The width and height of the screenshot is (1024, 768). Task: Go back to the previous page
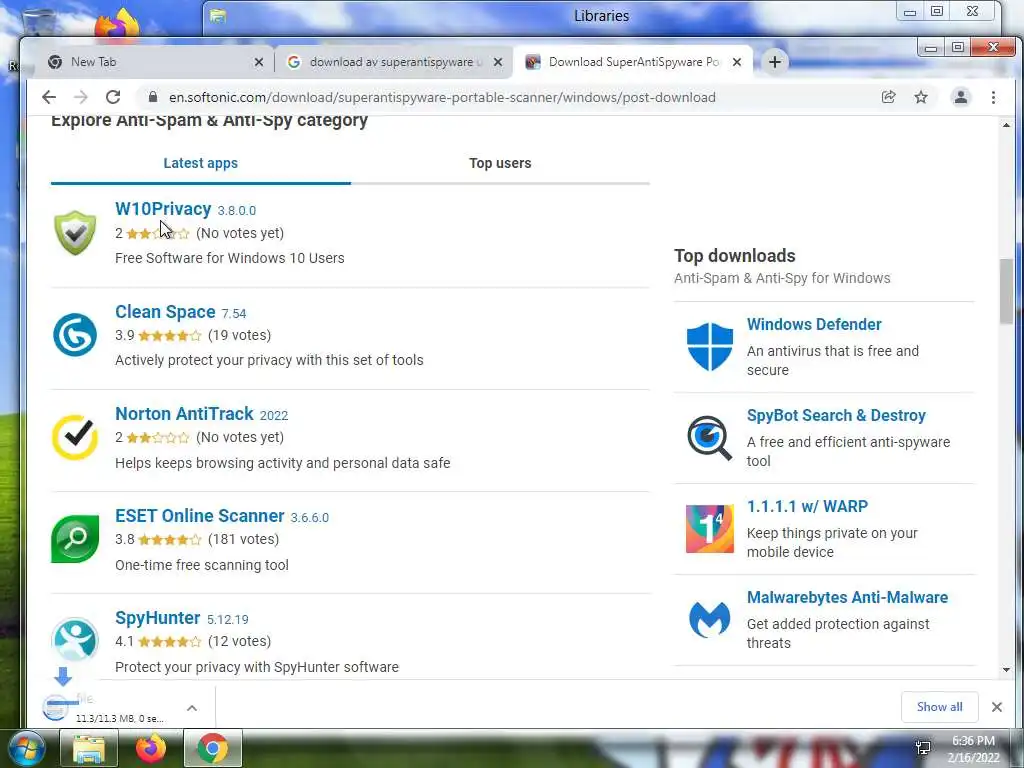[49, 97]
